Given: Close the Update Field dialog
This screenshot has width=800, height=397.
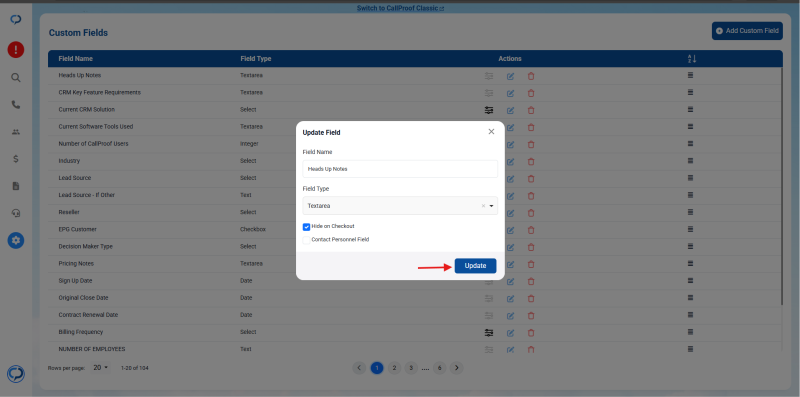Looking at the screenshot, I should (491, 132).
